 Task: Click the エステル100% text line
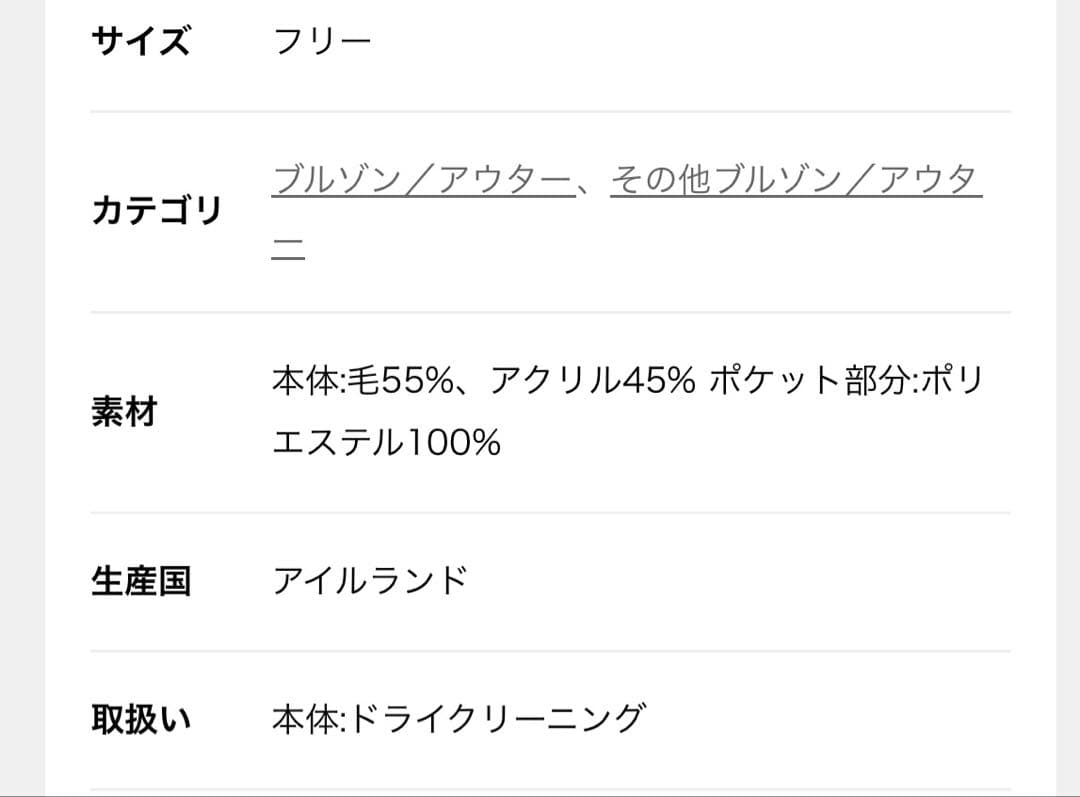pyautogui.click(x=386, y=442)
